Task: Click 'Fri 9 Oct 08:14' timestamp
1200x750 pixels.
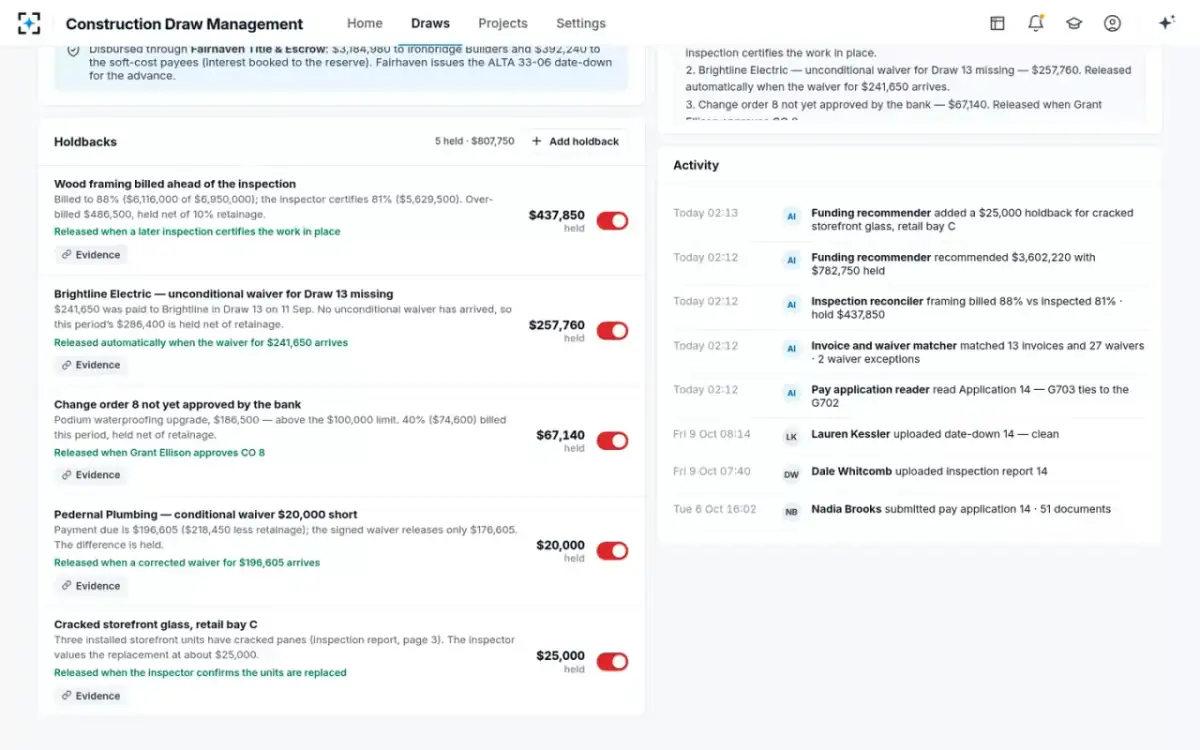Action: tap(712, 435)
